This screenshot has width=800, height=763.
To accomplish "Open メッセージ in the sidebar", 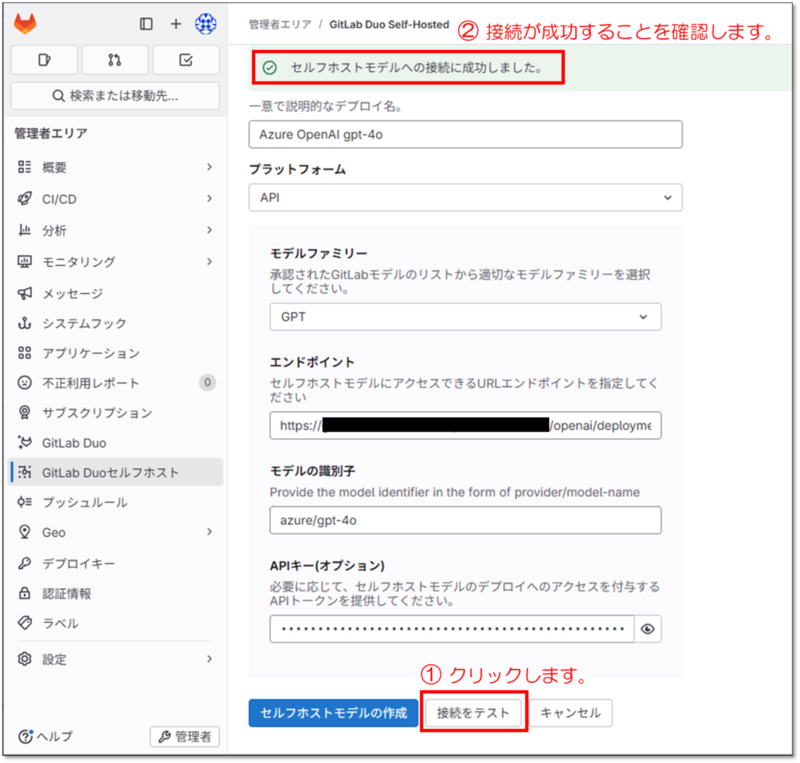I will click(x=116, y=293).
